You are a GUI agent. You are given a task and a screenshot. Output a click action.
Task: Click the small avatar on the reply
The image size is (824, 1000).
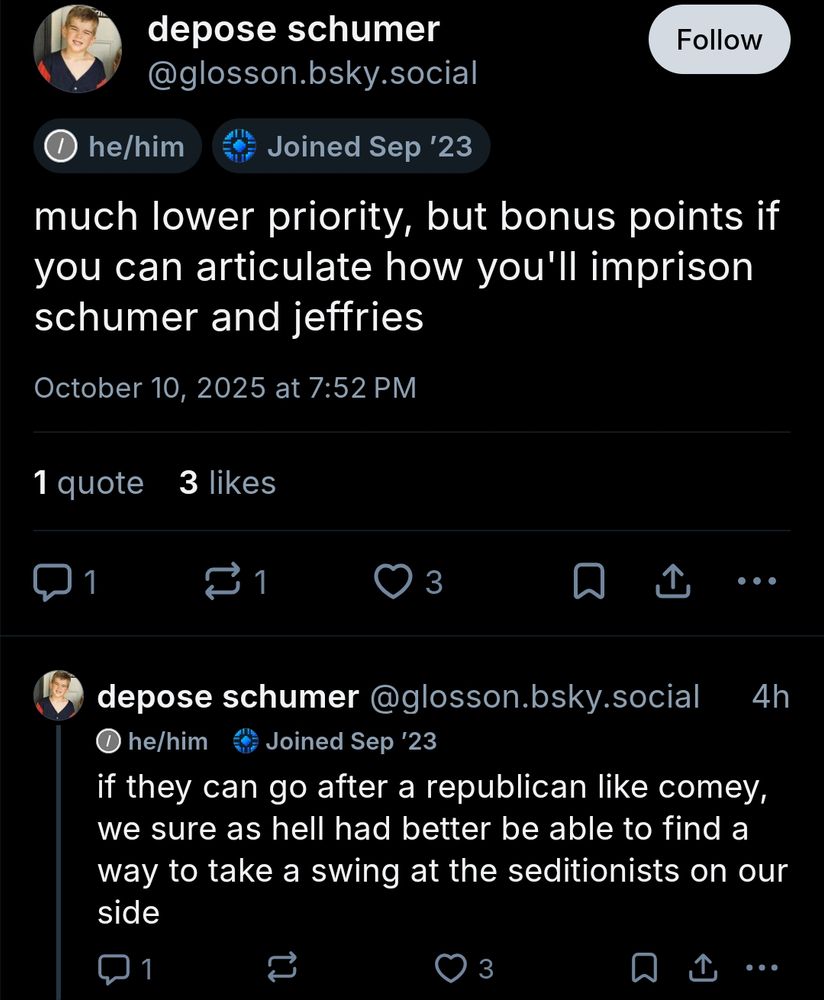click(59, 696)
